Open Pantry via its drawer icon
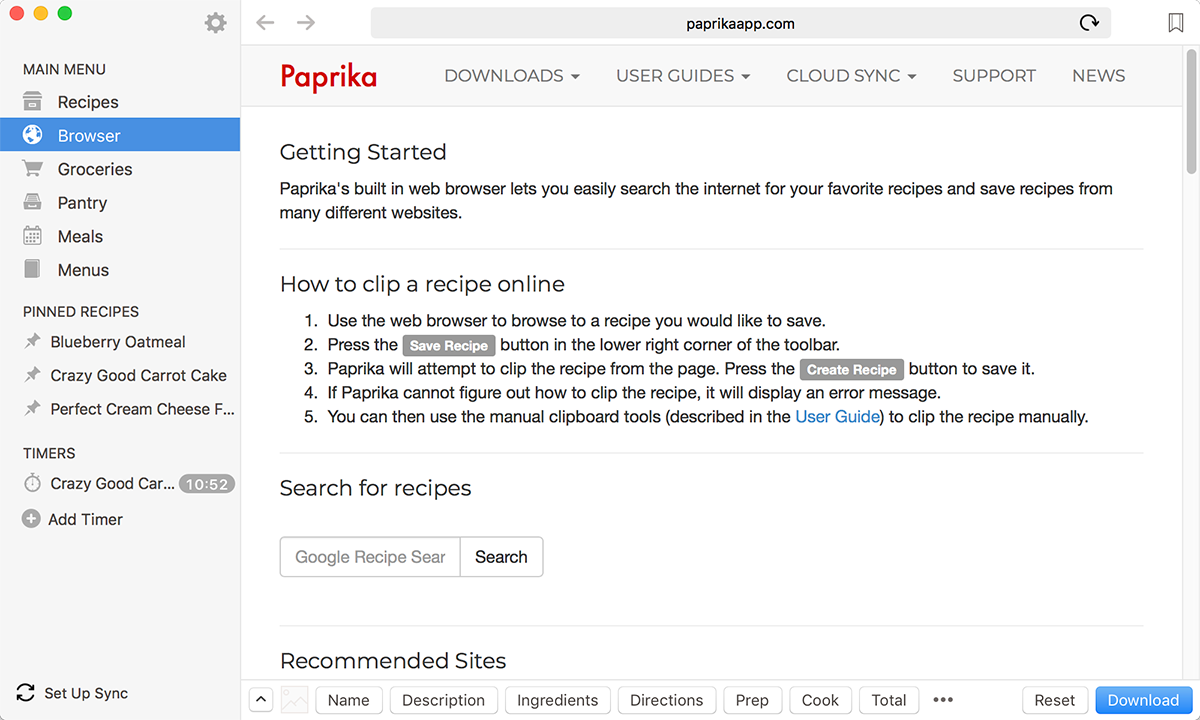This screenshot has height=720, width=1200. click(33, 202)
